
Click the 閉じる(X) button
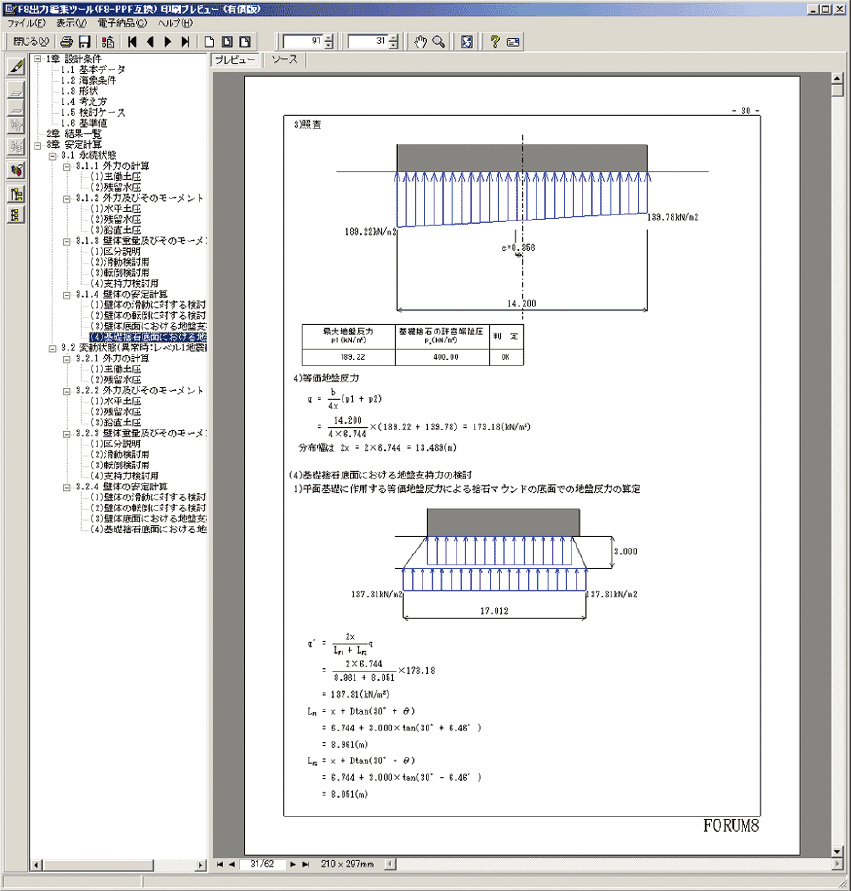tap(30, 41)
